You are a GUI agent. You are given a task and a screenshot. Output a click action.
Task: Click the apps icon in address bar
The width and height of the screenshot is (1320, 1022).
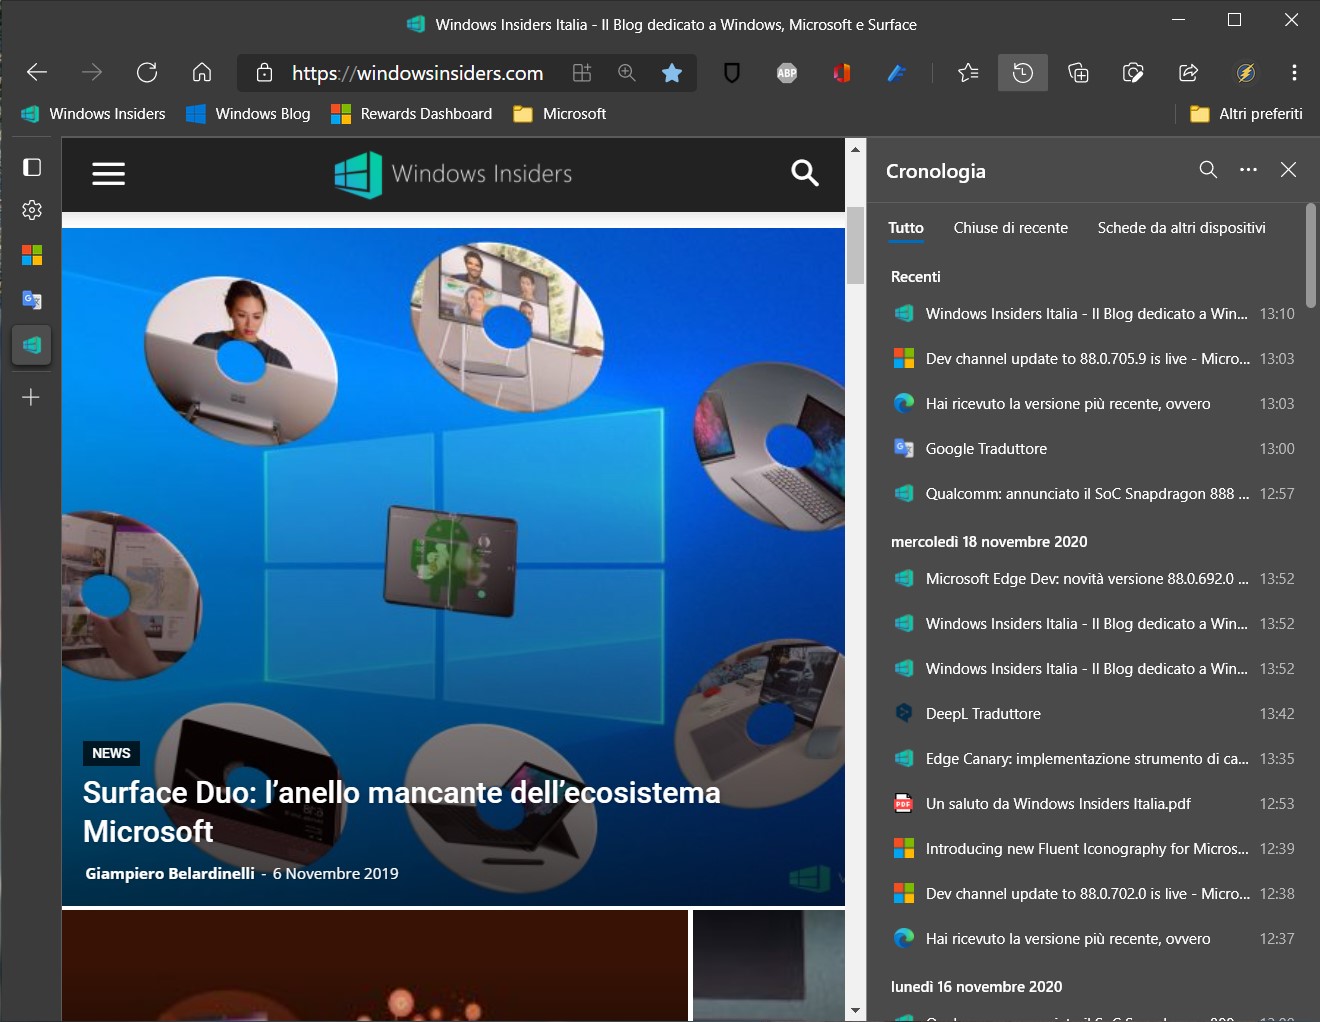(x=582, y=72)
